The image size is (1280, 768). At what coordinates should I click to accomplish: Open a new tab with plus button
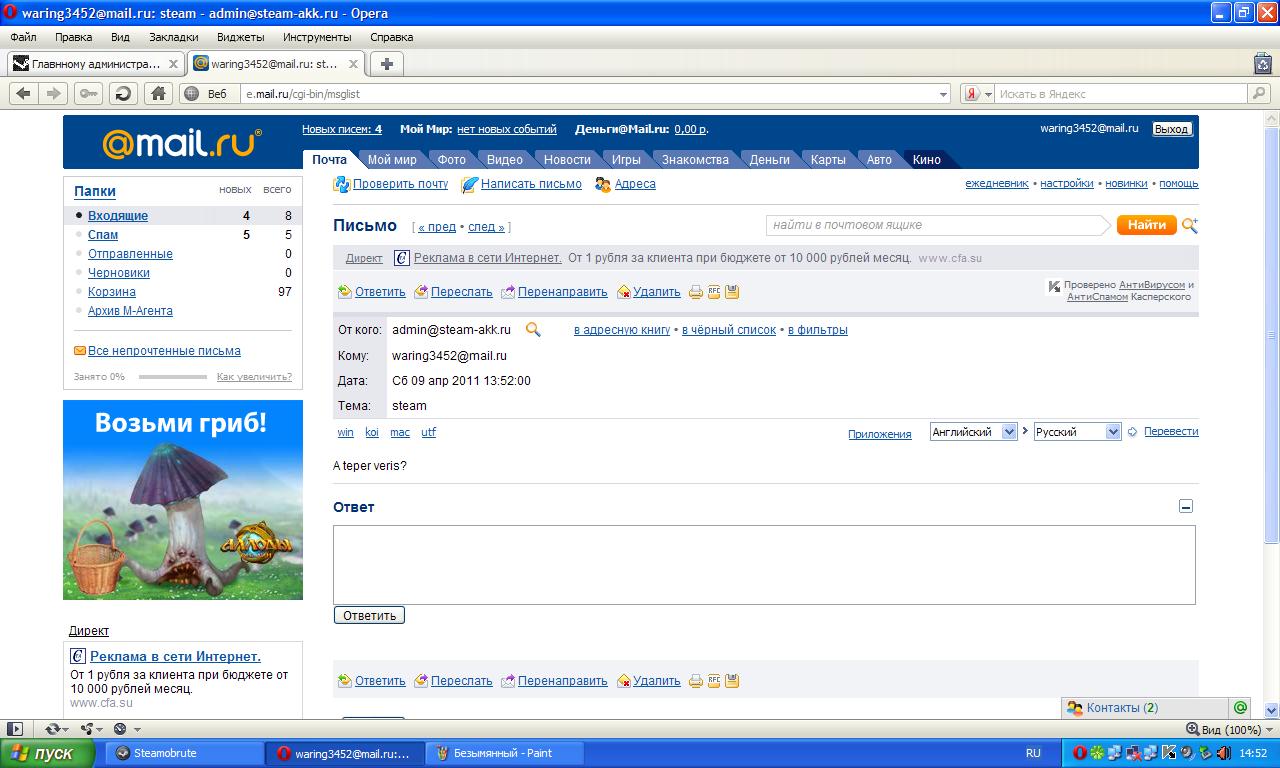pyautogui.click(x=386, y=64)
